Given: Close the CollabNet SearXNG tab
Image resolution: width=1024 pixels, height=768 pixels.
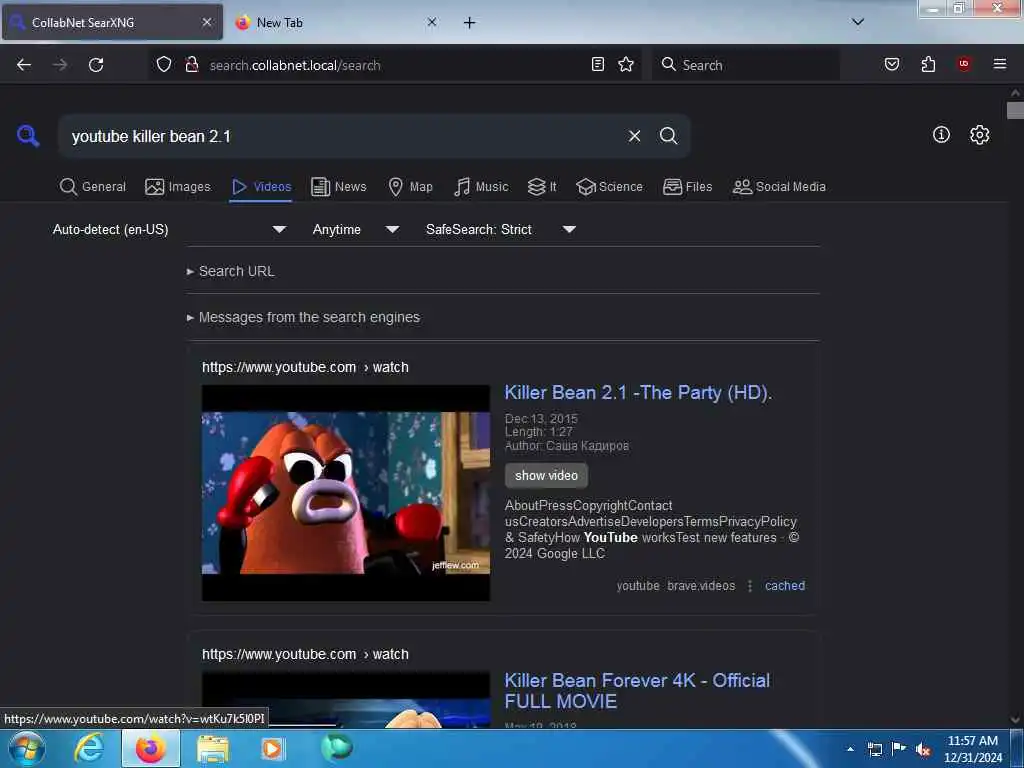Looking at the screenshot, I should point(207,22).
